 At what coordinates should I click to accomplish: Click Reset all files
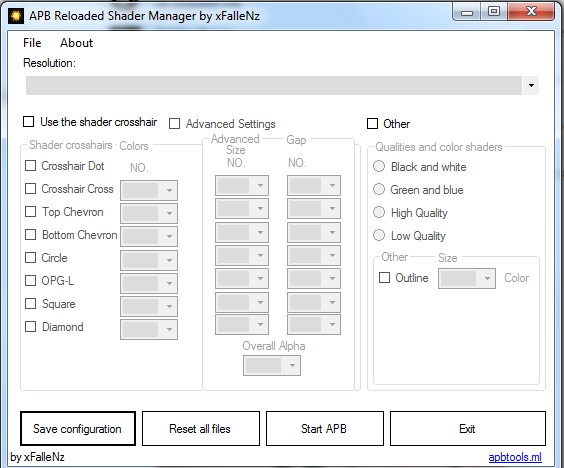click(x=201, y=428)
